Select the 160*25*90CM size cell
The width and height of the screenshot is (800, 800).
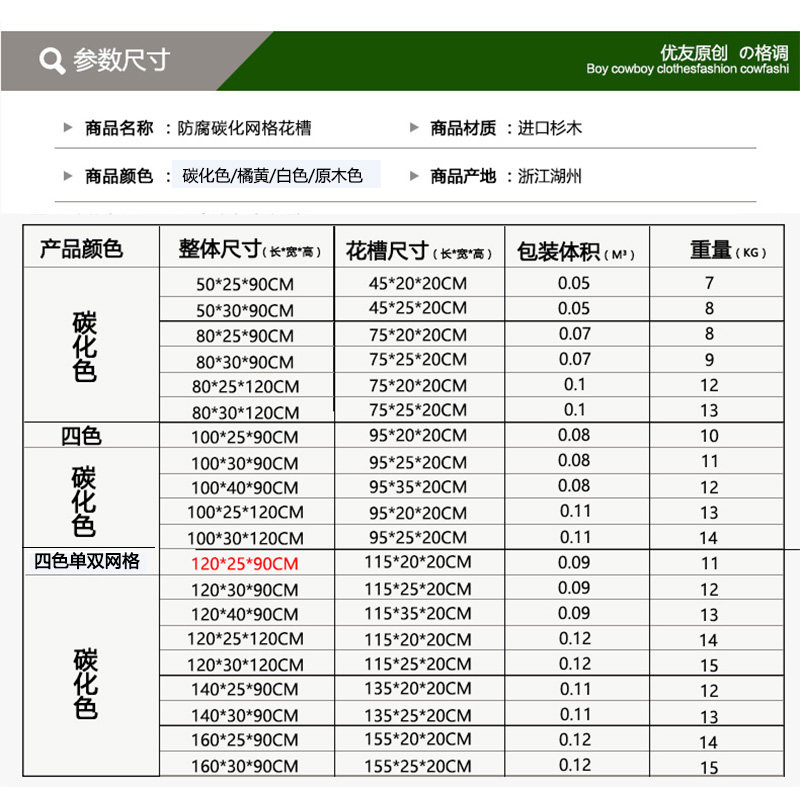coord(245,740)
